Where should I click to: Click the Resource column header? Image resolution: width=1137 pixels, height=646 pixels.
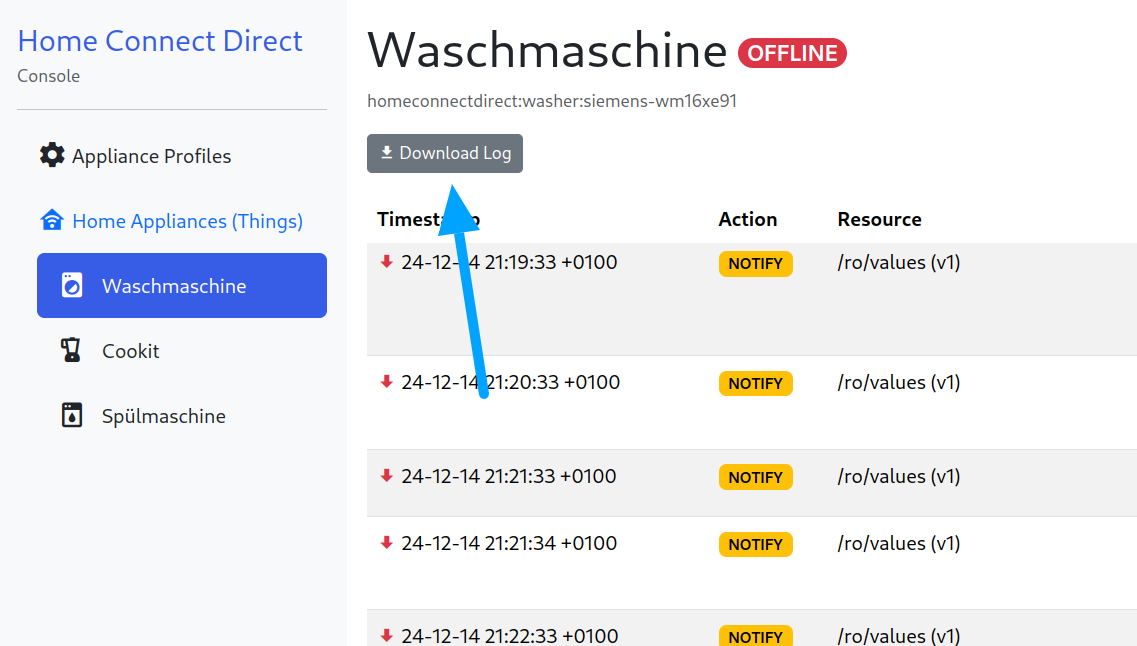(879, 219)
